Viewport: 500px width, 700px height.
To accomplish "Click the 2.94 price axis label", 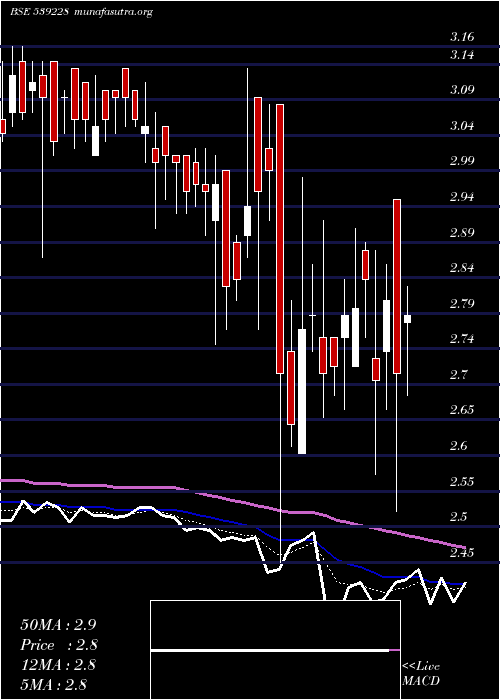I will pyautogui.click(x=462, y=197).
